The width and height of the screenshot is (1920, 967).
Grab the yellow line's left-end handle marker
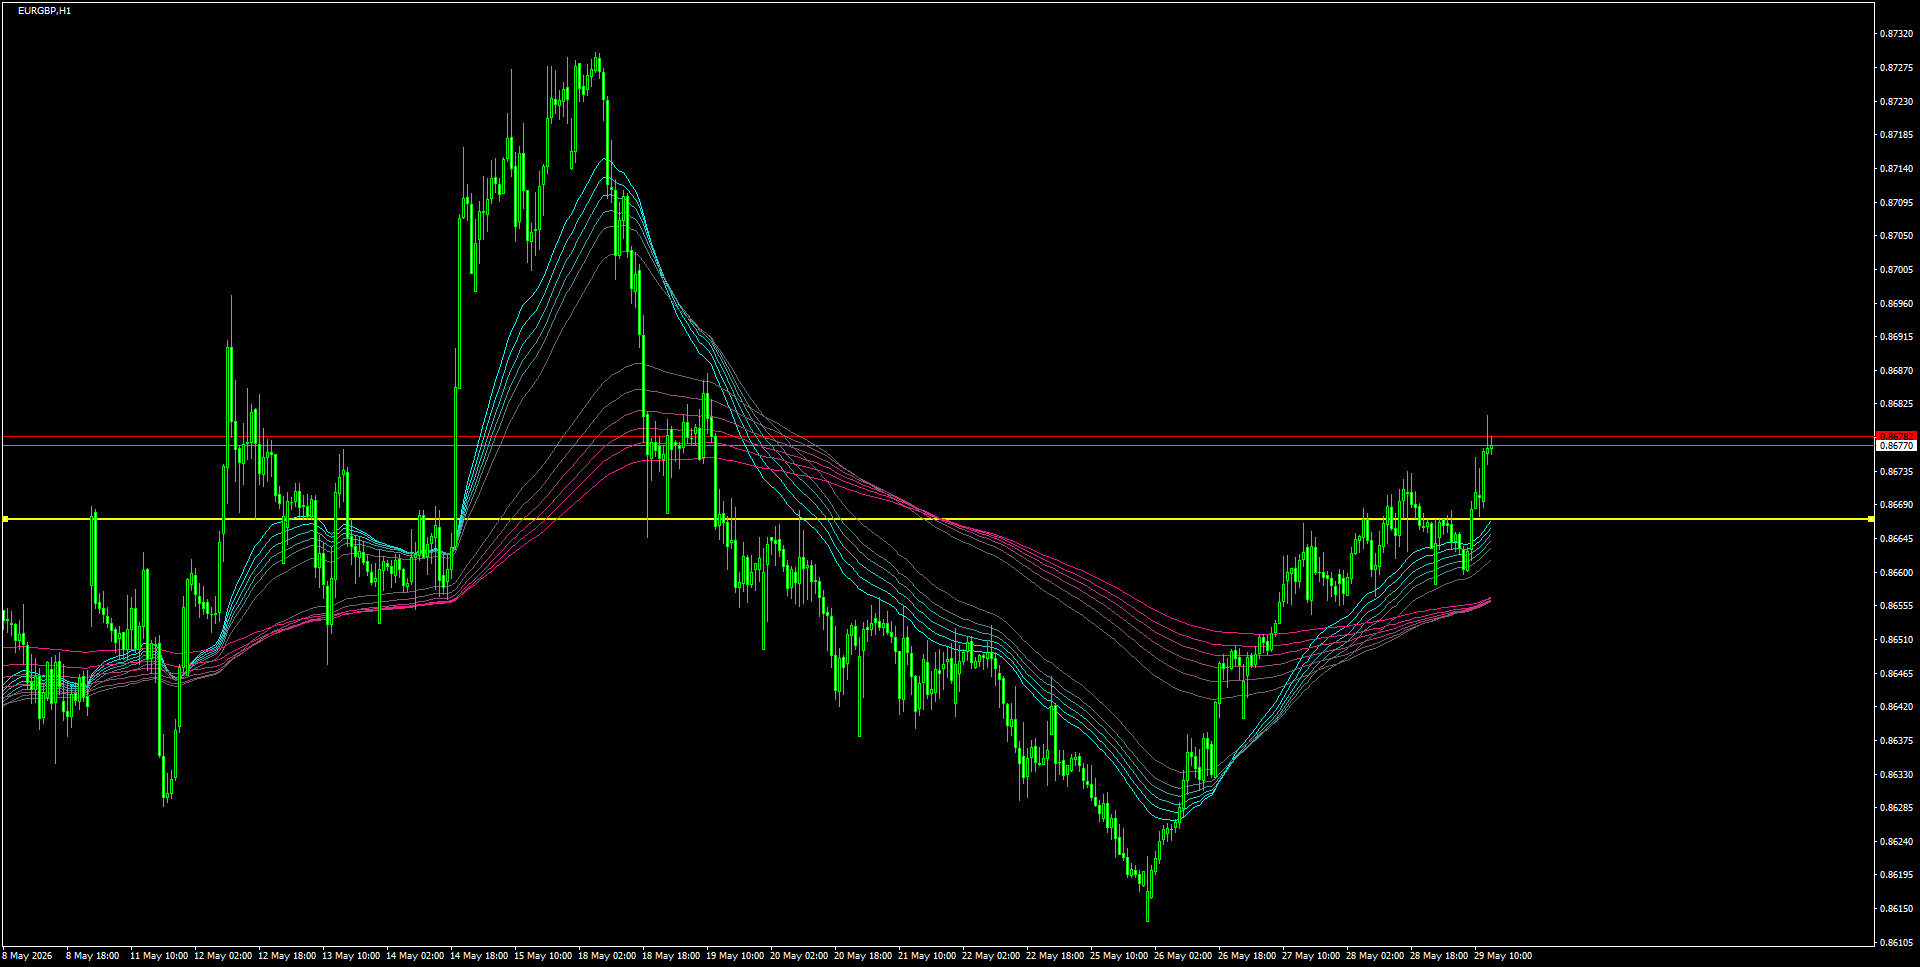click(x=5, y=519)
